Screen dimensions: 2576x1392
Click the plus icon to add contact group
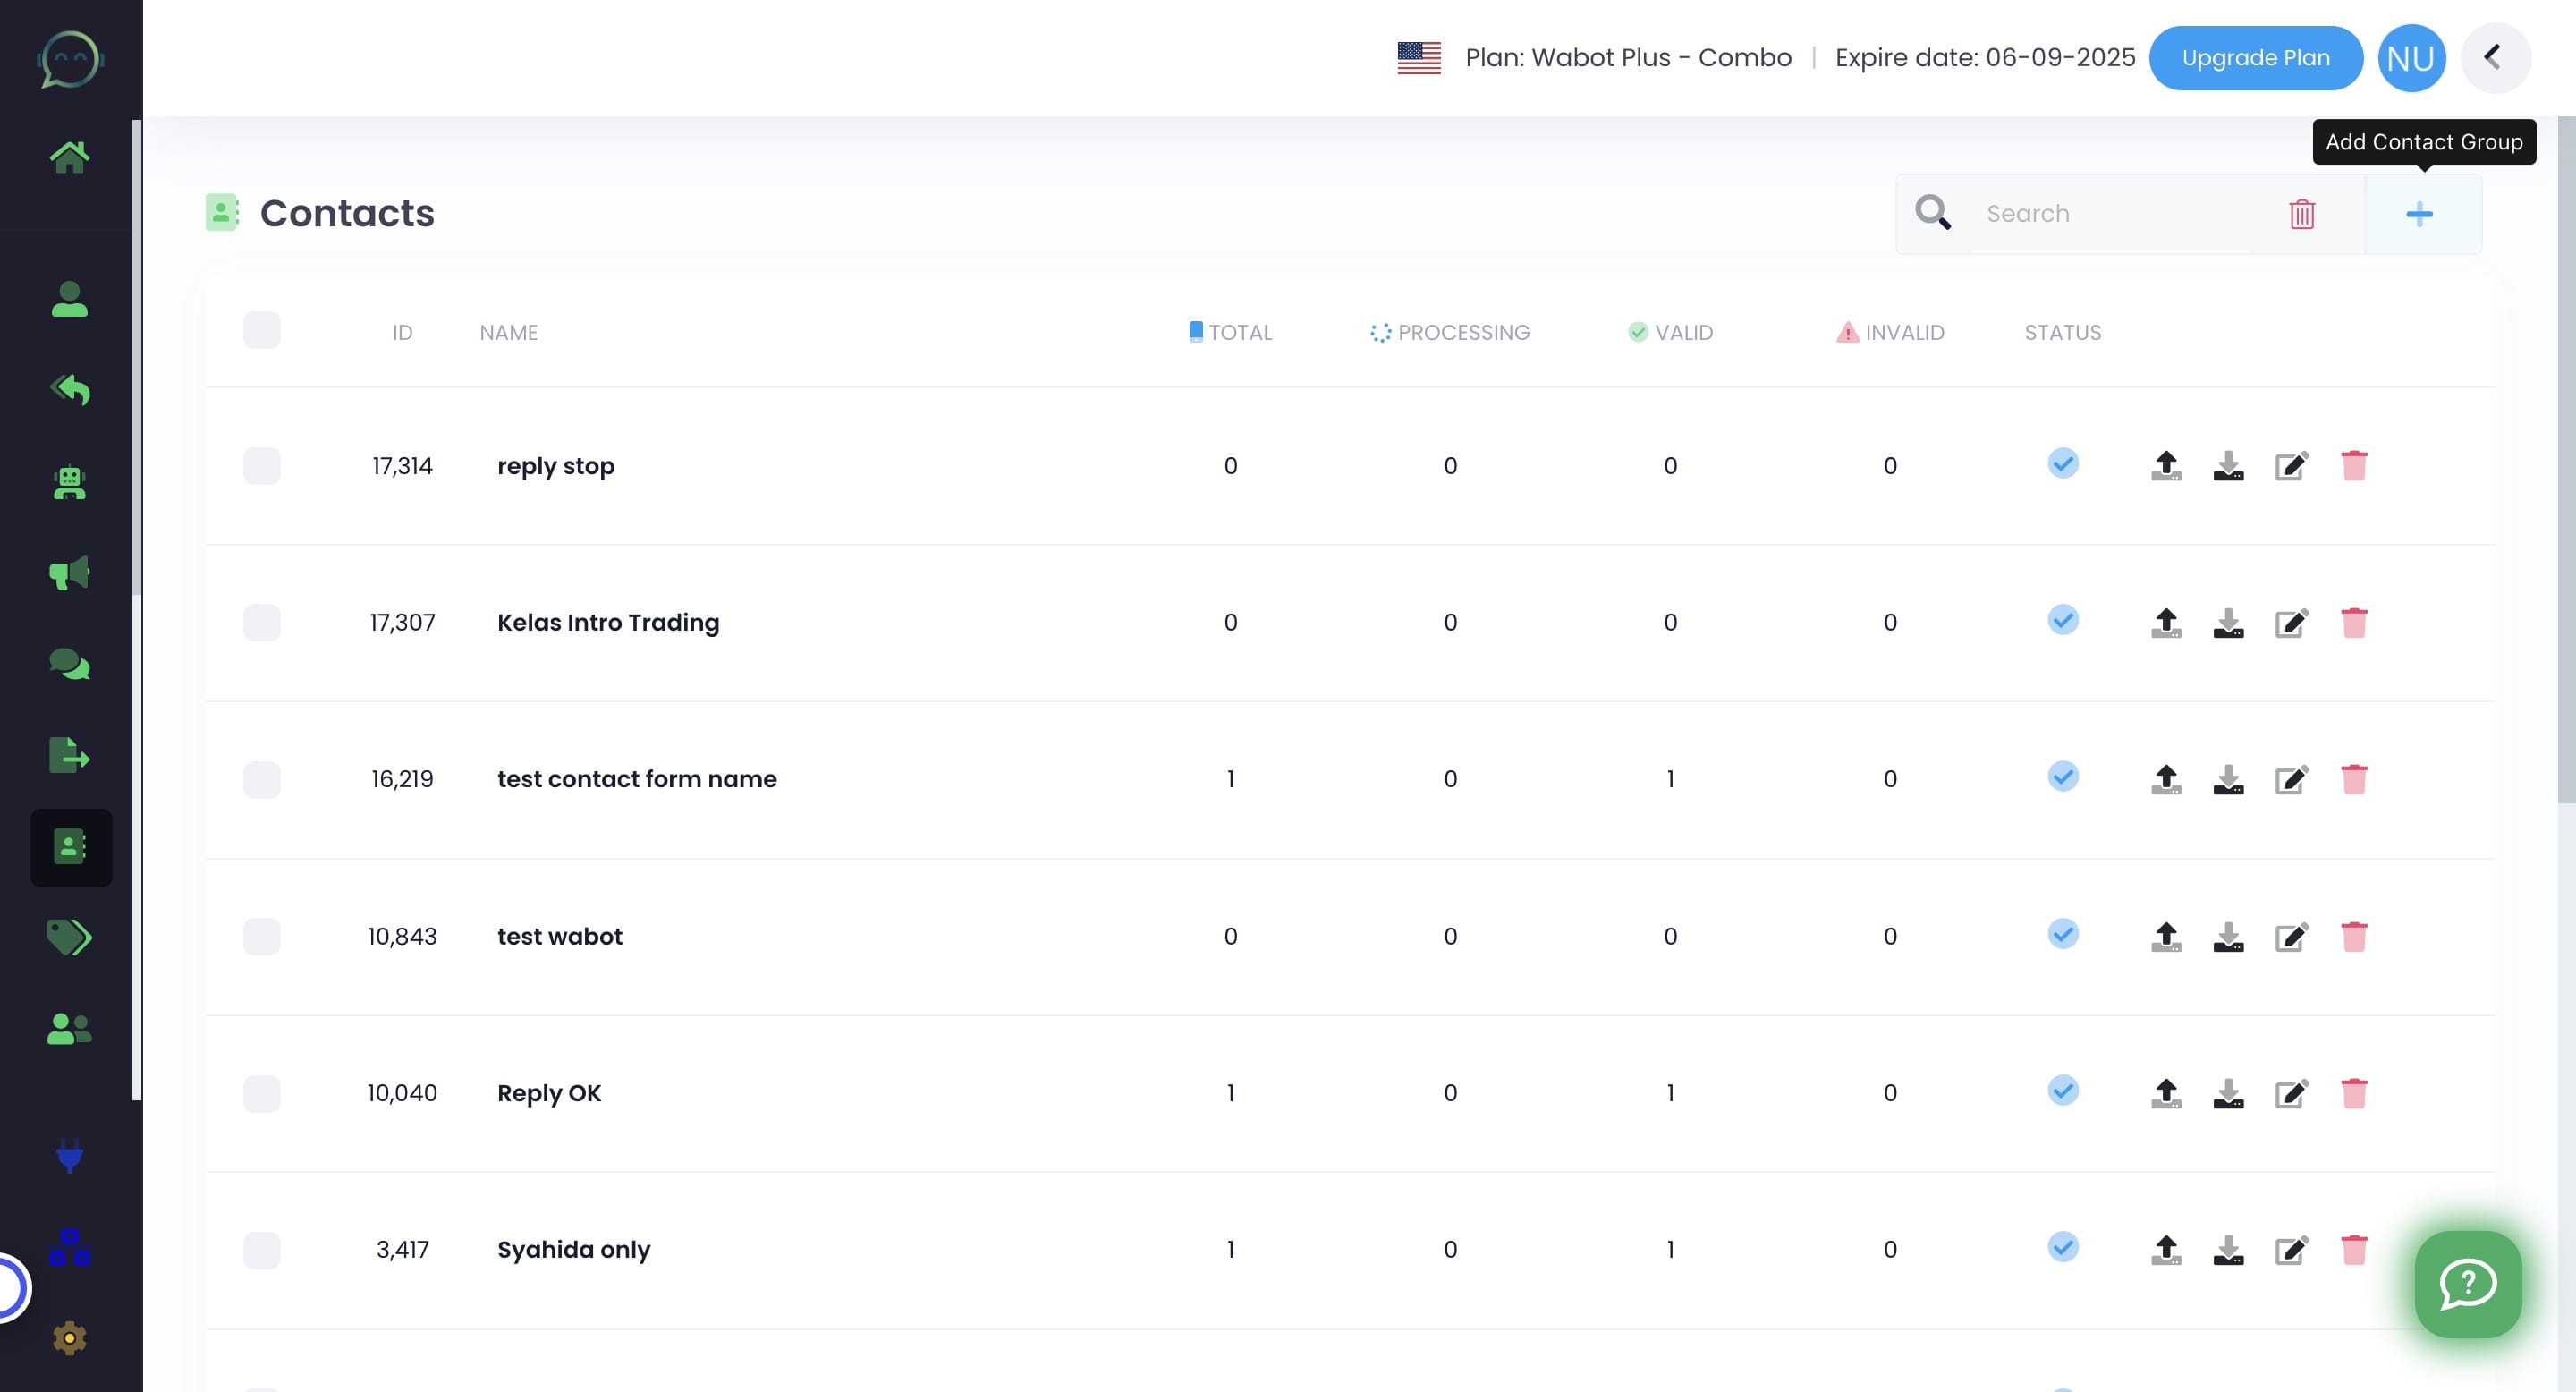[2419, 214]
